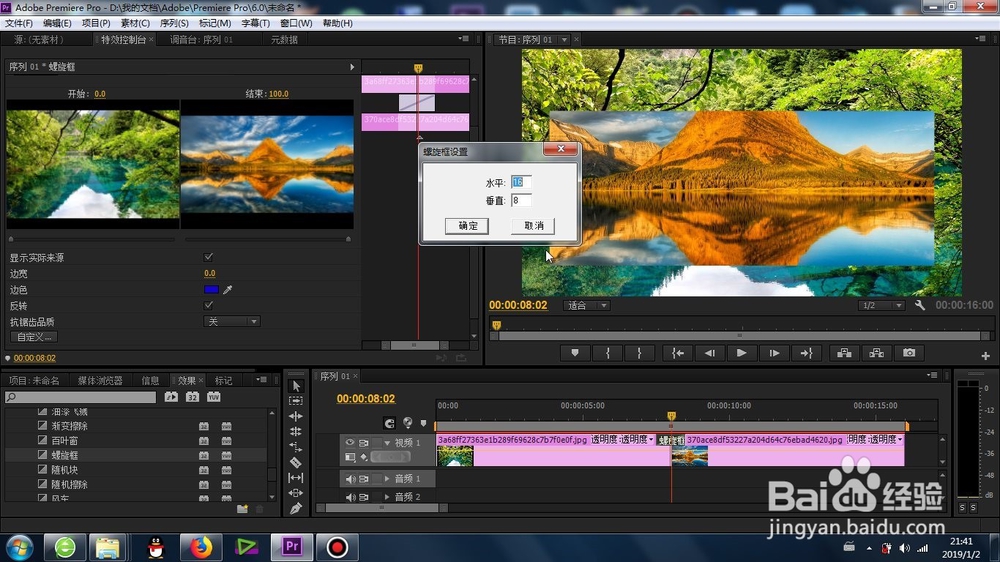Create new custom bin in Effects panel
The height and width of the screenshot is (562, 1000).
coord(242,509)
